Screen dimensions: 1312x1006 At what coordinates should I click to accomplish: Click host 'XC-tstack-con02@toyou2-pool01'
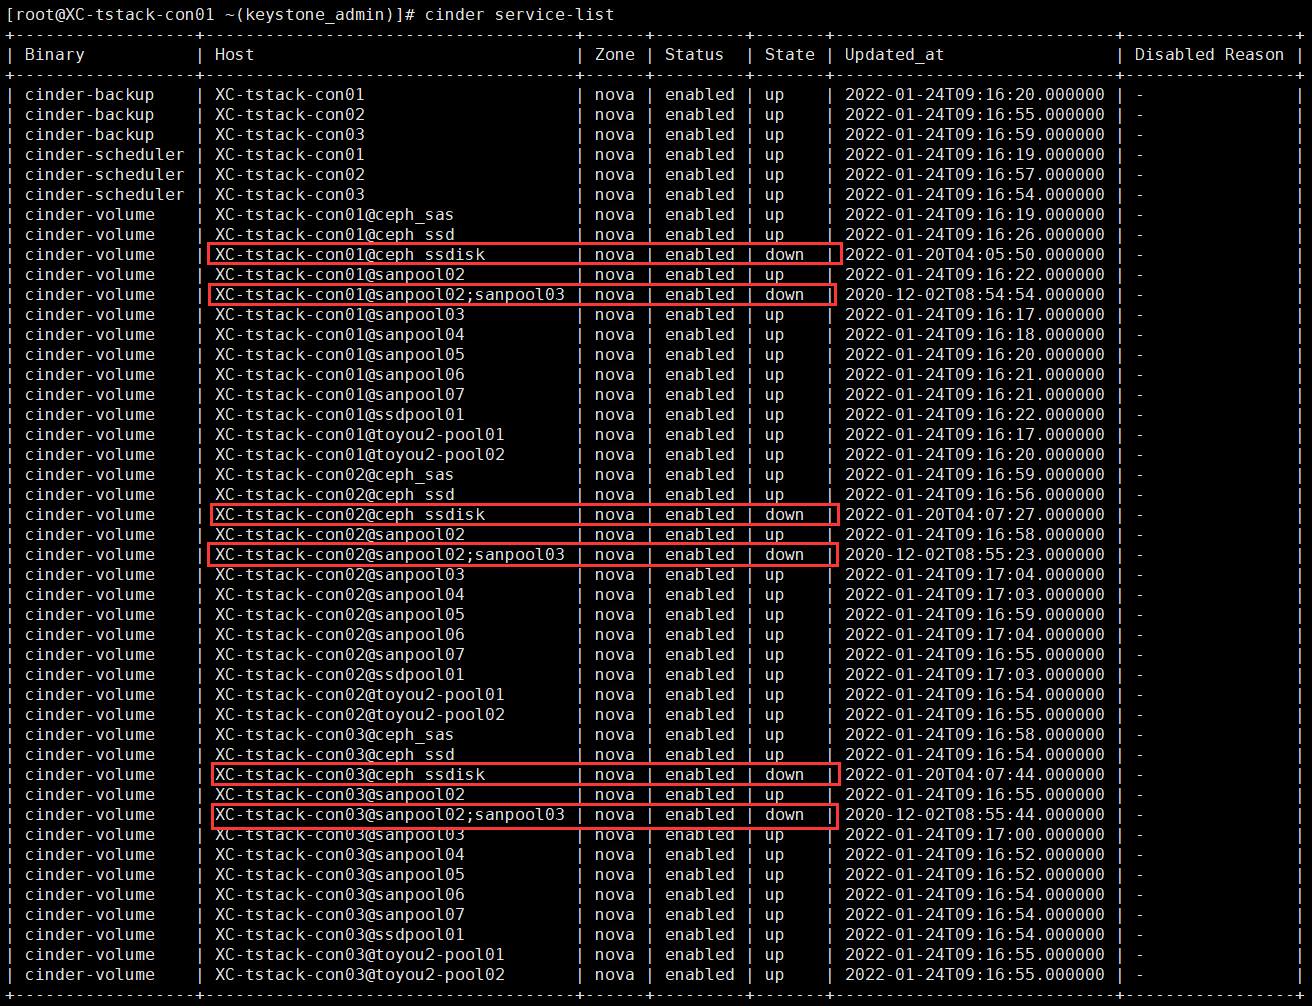point(359,695)
